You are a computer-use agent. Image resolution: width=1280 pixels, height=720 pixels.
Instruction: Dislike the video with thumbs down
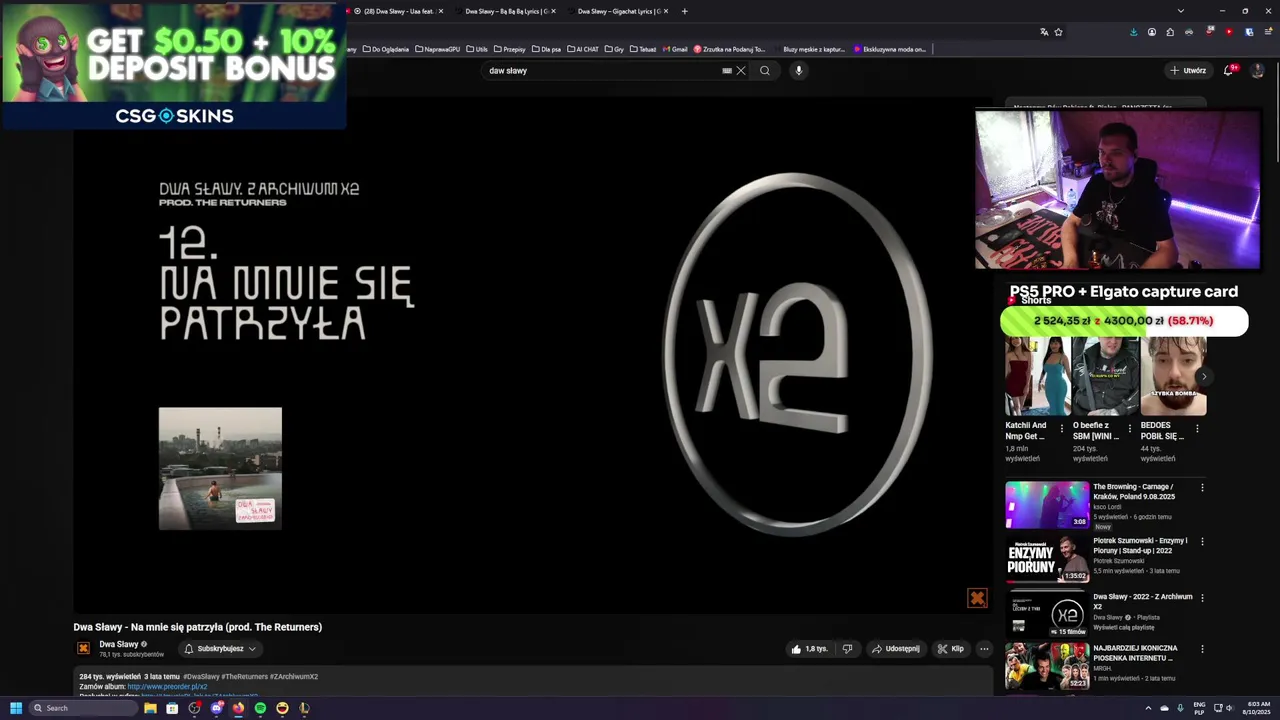[x=847, y=649]
